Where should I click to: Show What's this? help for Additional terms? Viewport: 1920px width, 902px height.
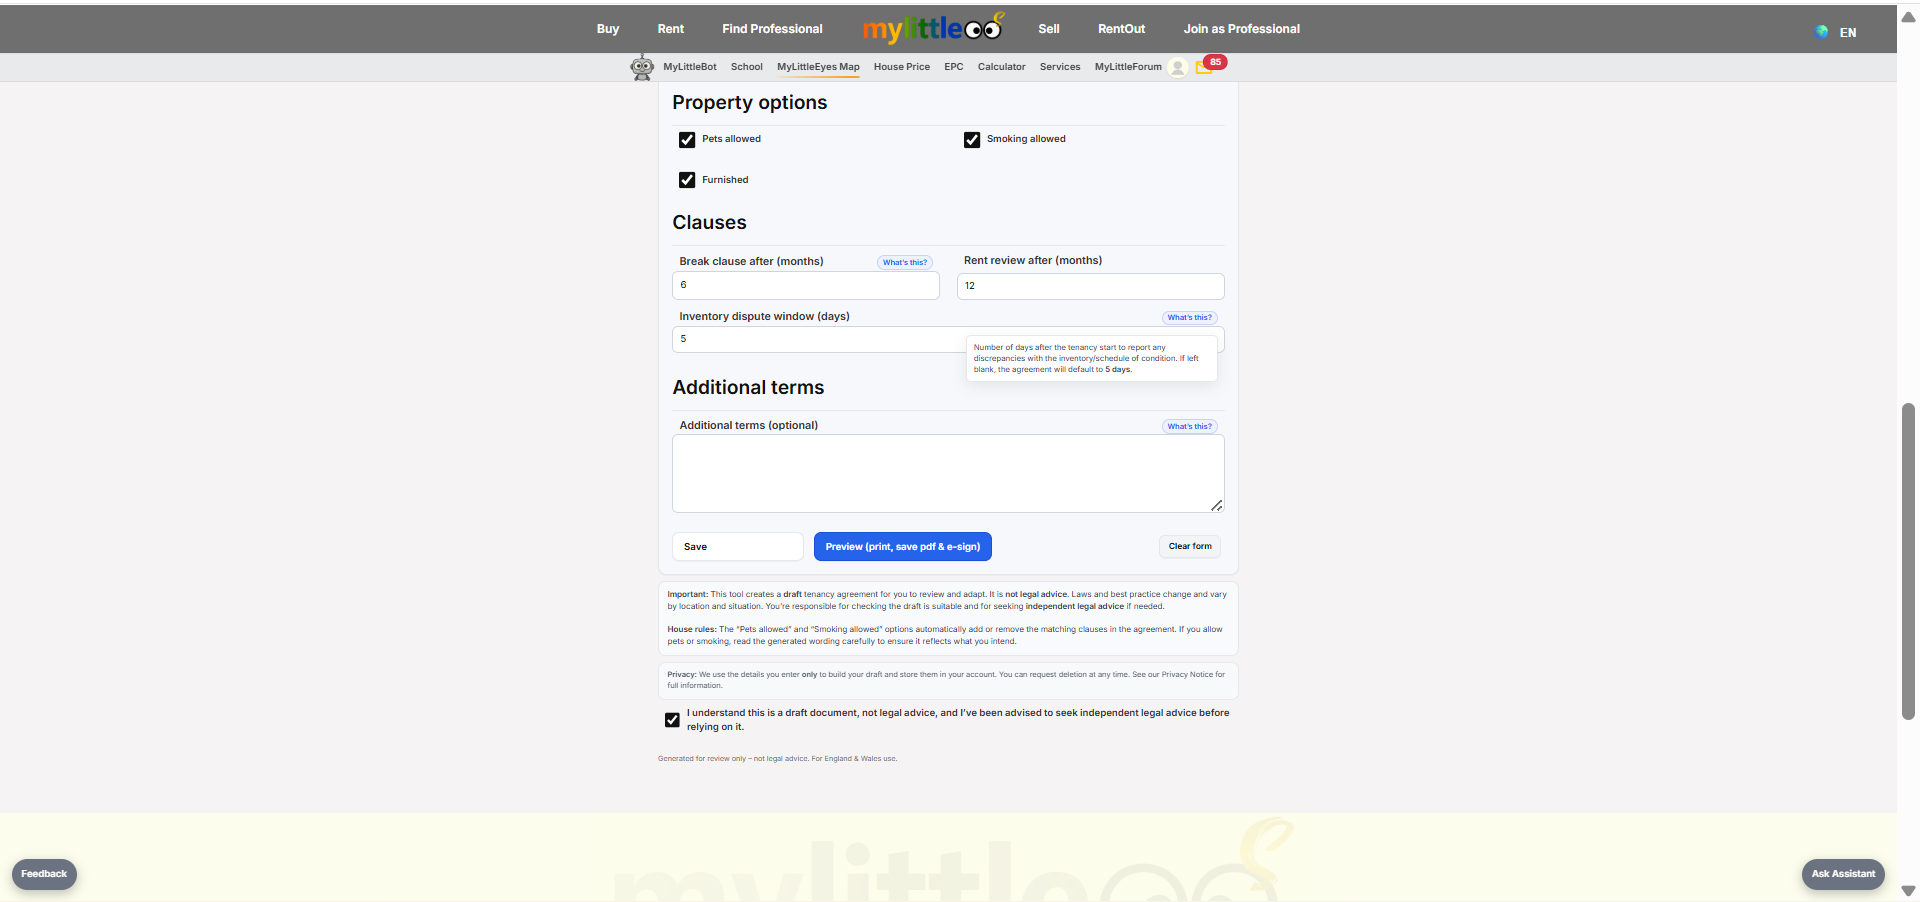(1189, 426)
